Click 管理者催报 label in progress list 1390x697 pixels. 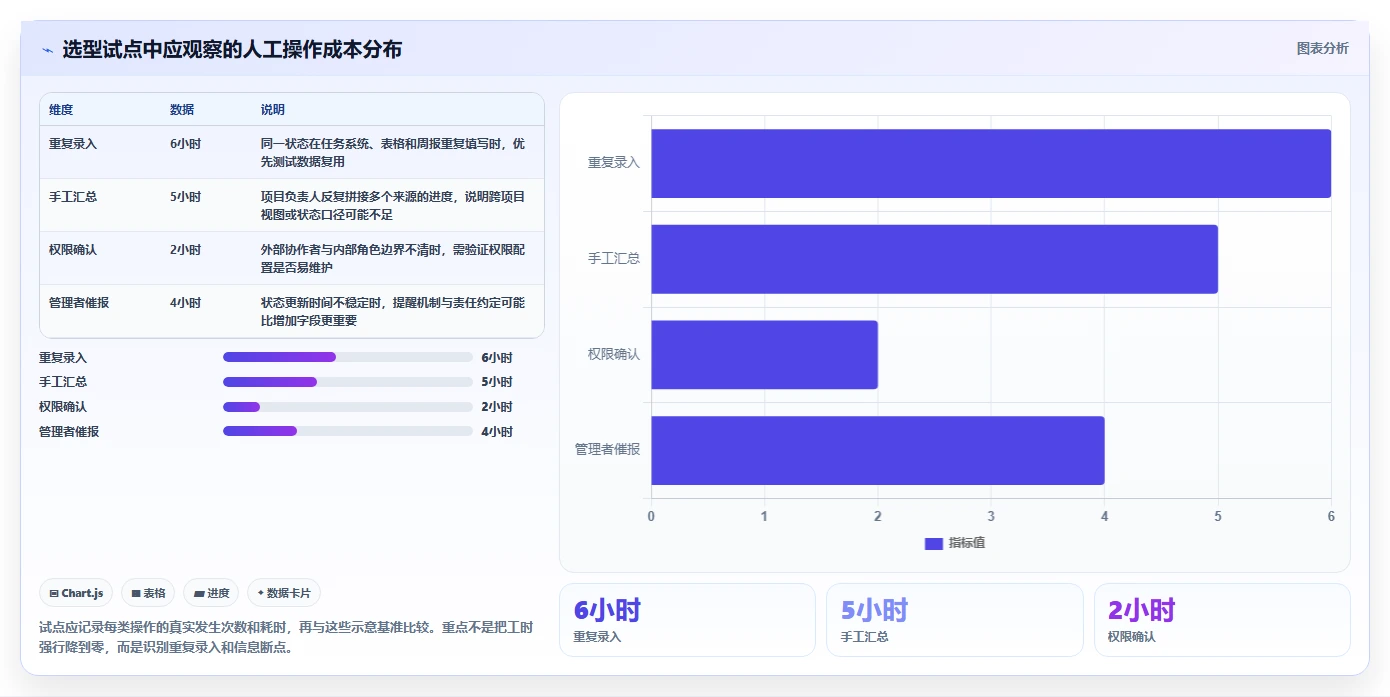click(69, 432)
